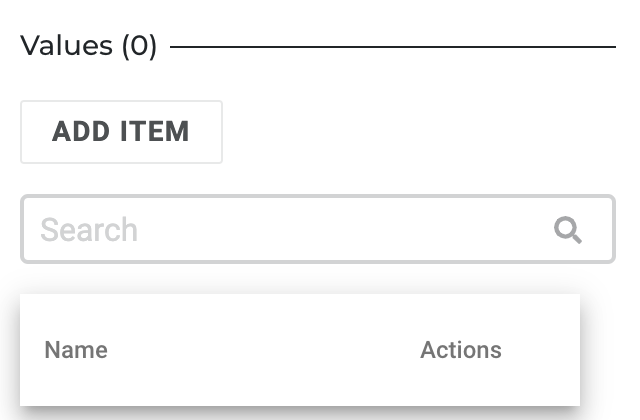The width and height of the screenshot is (640, 420).
Task: Click the Actions column header
Action: (460, 350)
